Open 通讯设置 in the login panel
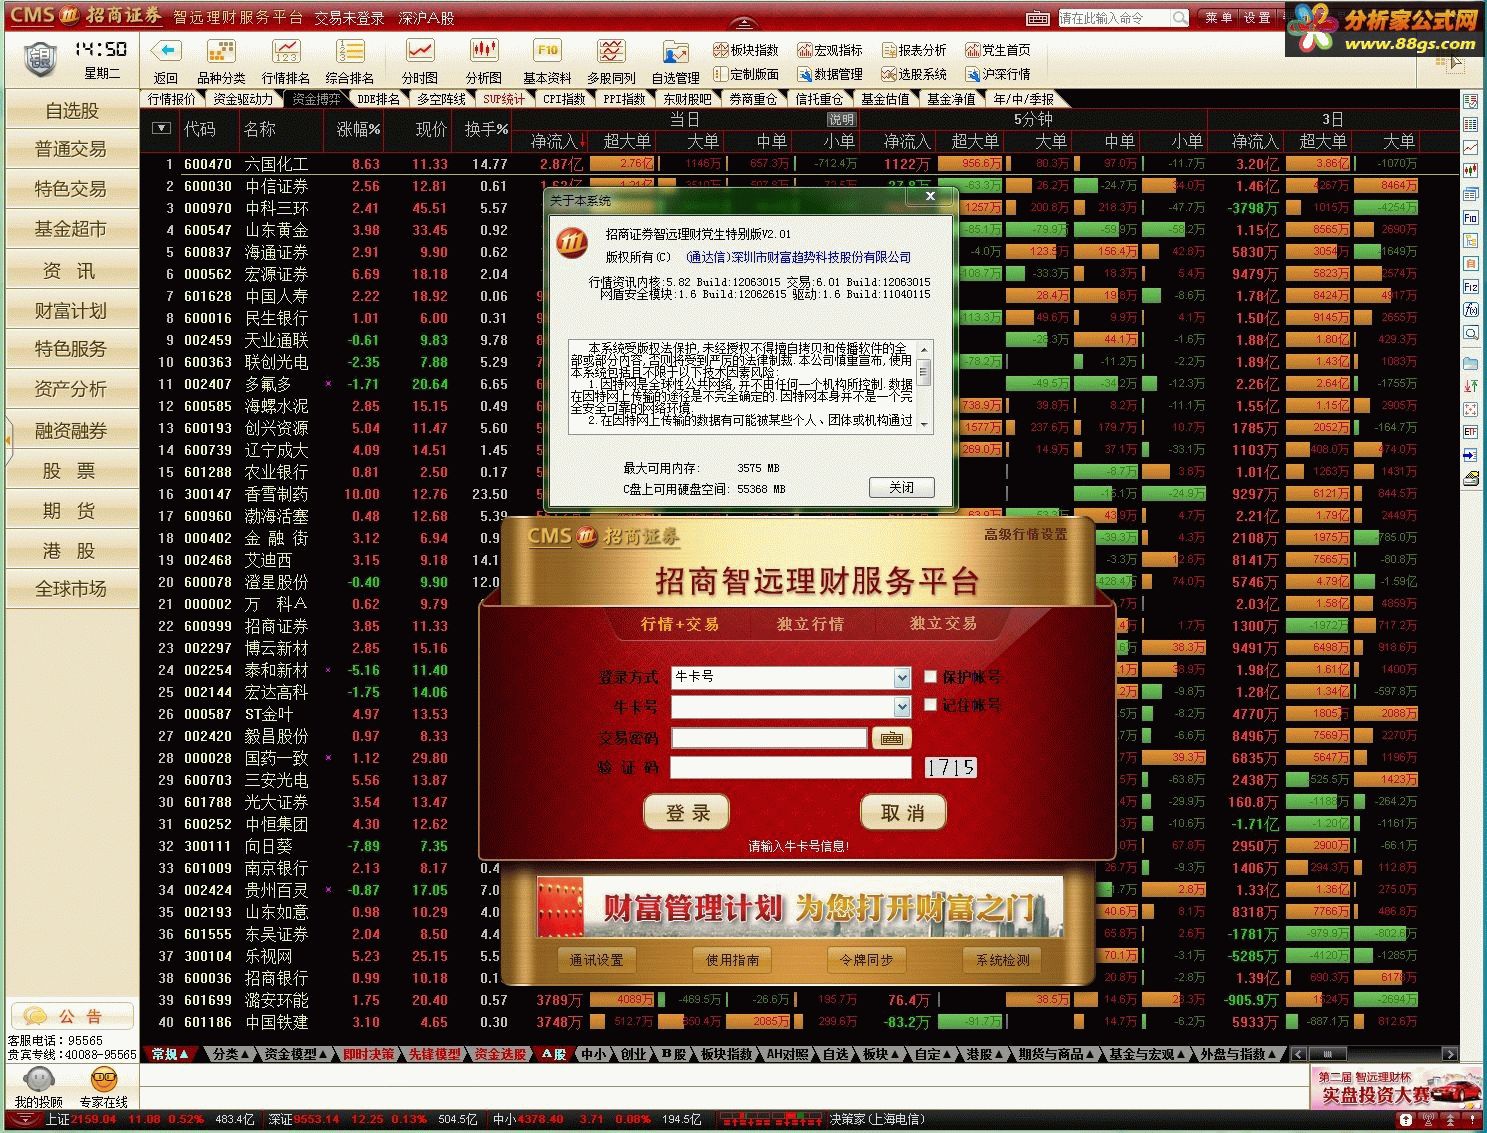1487x1133 pixels. [596, 960]
